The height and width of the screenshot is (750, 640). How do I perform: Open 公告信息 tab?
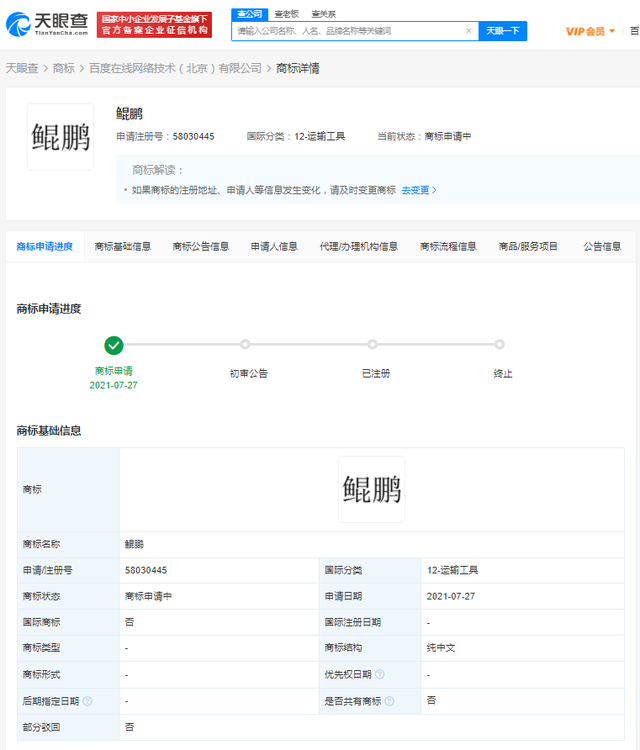point(602,246)
